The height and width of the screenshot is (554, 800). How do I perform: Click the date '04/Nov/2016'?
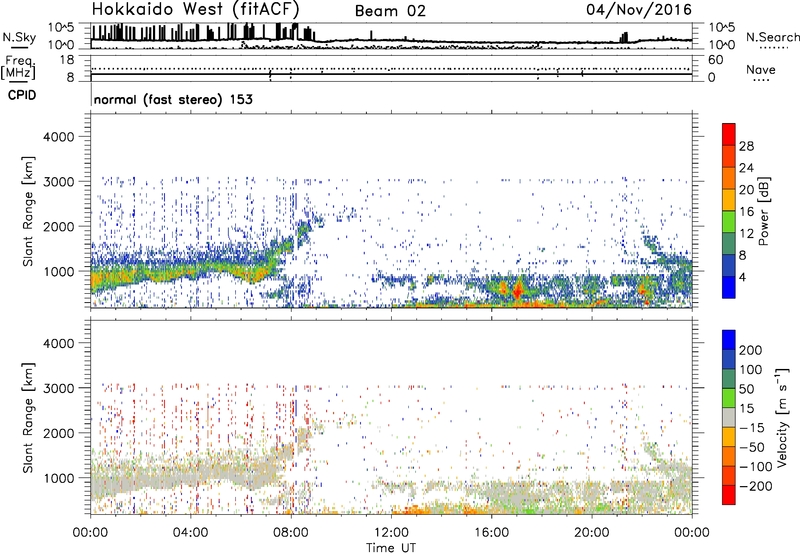click(x=639, y=10)
